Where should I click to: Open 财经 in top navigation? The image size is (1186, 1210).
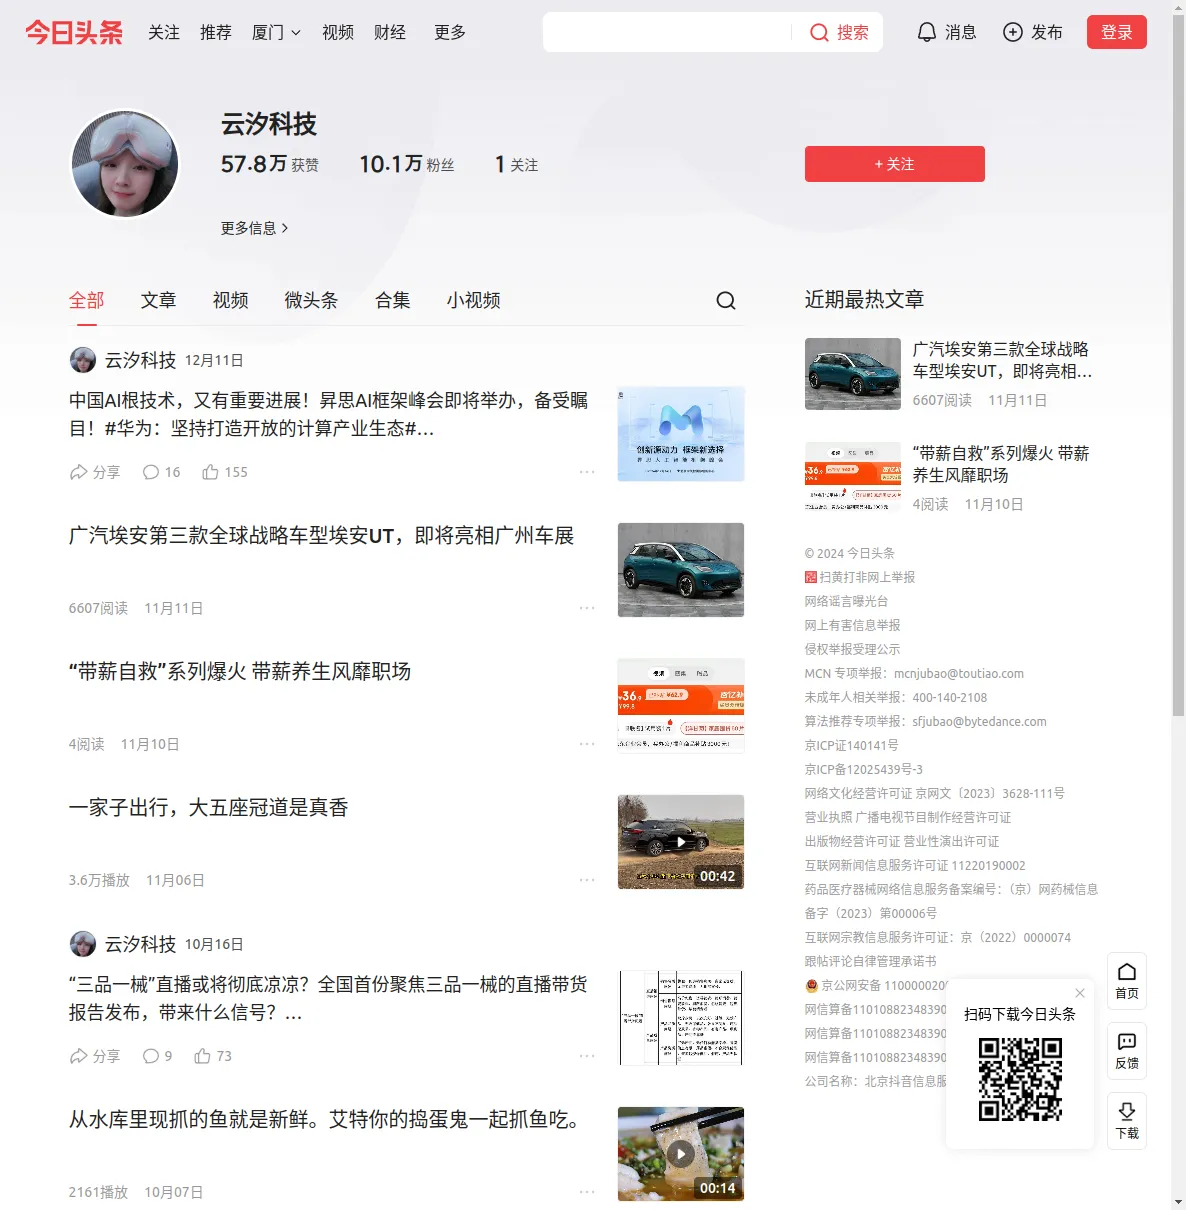[x=390, y=32]
